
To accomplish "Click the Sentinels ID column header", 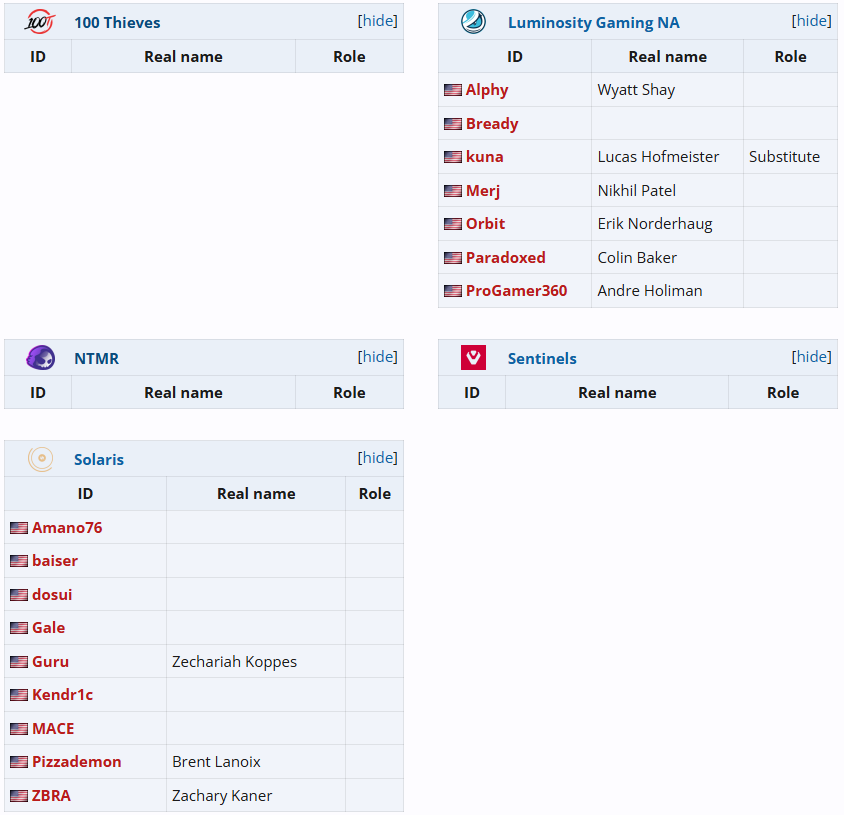I will 472,392.
